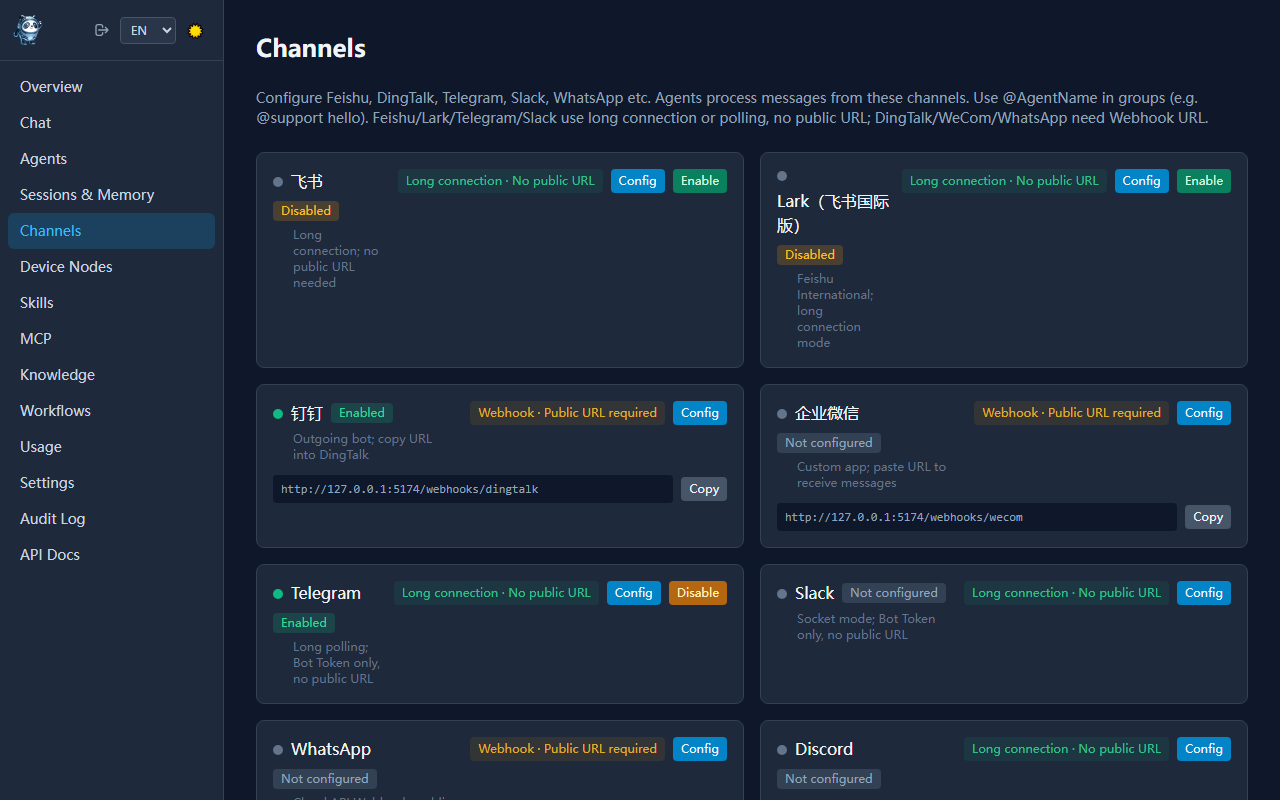Viewport: 1280px width, 800px height.
Task: Open API Docs
Action: [111, 555]
